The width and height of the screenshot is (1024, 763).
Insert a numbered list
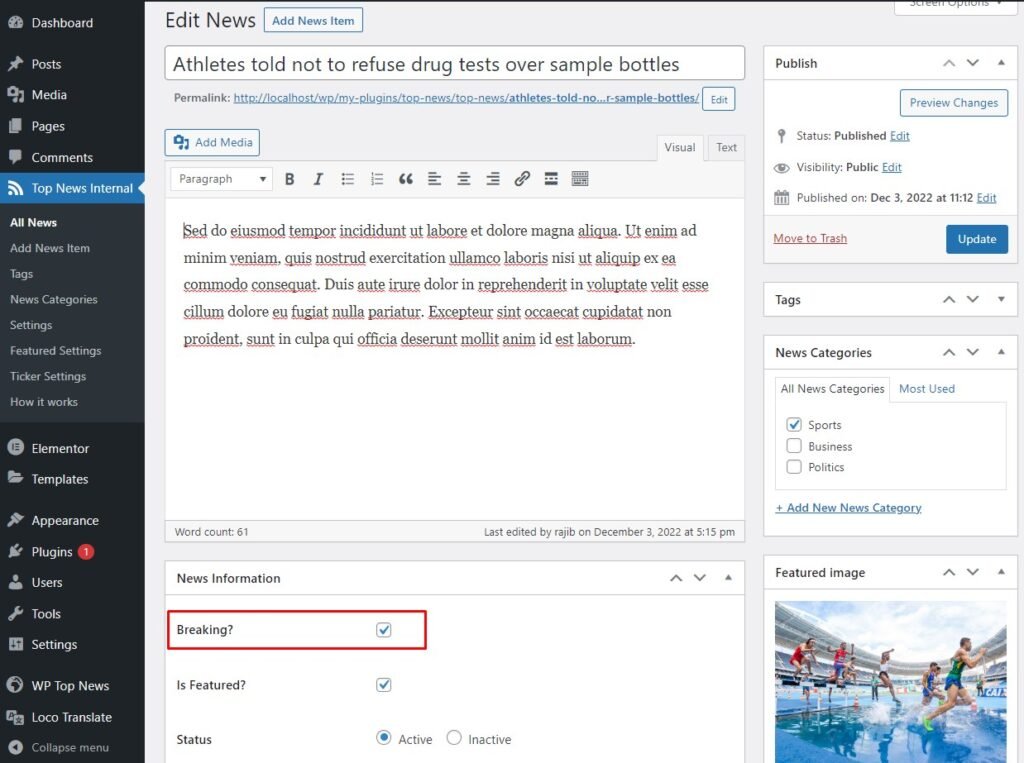[377, 179]
